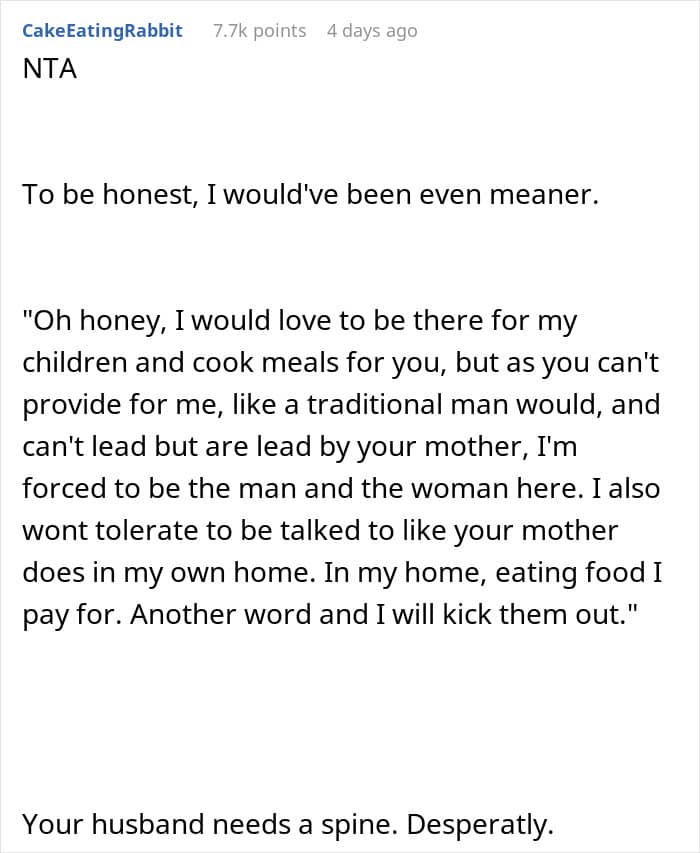Image resolution: width=700 pixels, height=853 pixels.
Task: Click the "4 days ago" timestamp
Action: click(x=372, y=31)
